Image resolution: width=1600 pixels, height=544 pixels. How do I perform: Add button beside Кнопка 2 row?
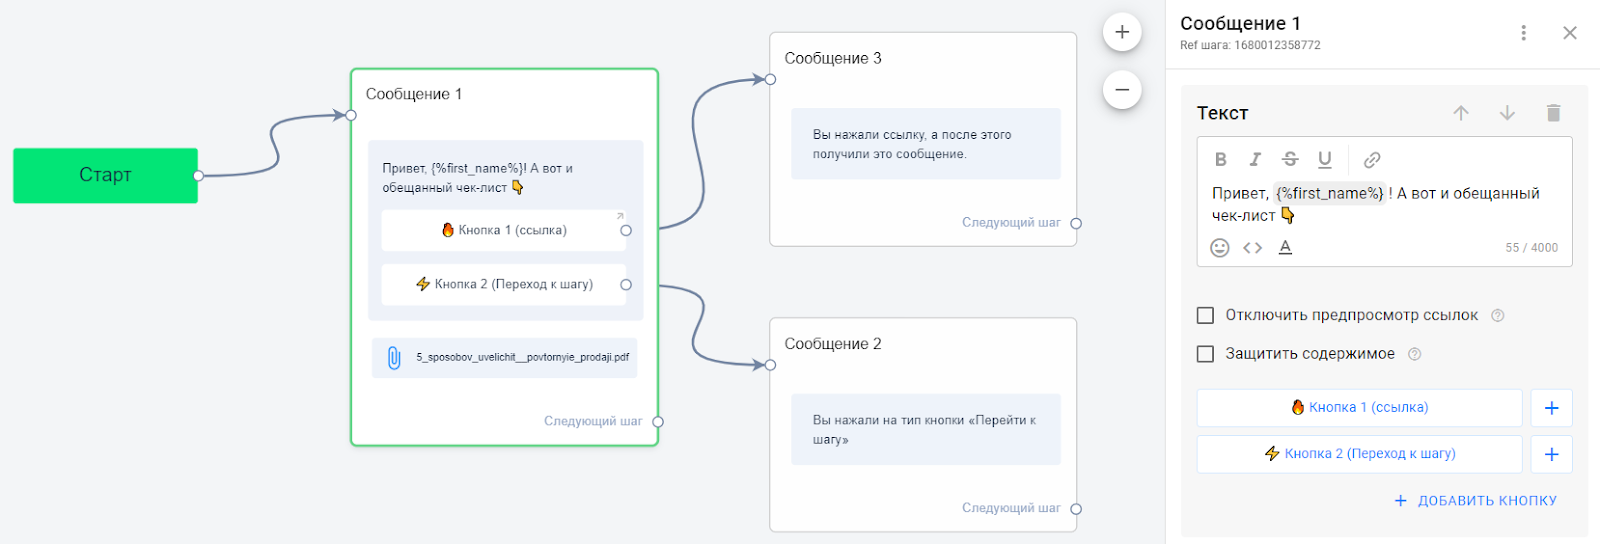pos(1551,454)
